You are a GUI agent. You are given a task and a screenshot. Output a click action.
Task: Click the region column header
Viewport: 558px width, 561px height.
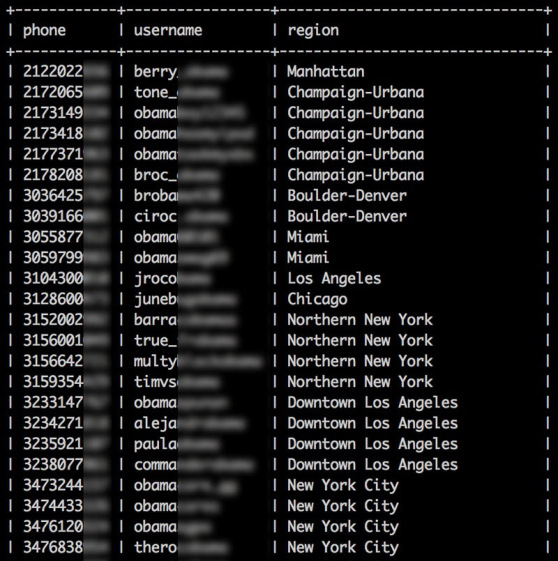point(313,31)
